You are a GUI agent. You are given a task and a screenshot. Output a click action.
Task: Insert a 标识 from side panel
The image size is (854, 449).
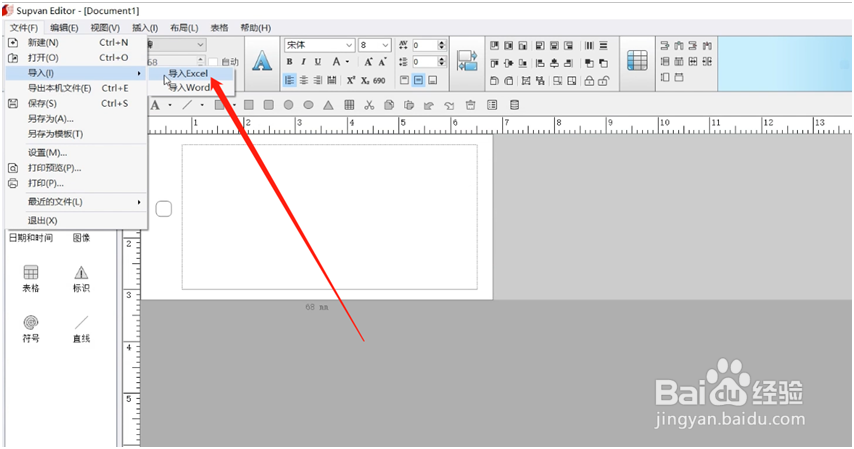point(81,279)
